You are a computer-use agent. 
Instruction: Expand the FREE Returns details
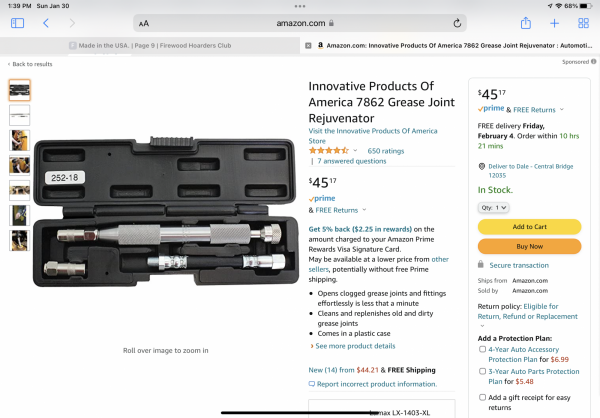[364, 210]
